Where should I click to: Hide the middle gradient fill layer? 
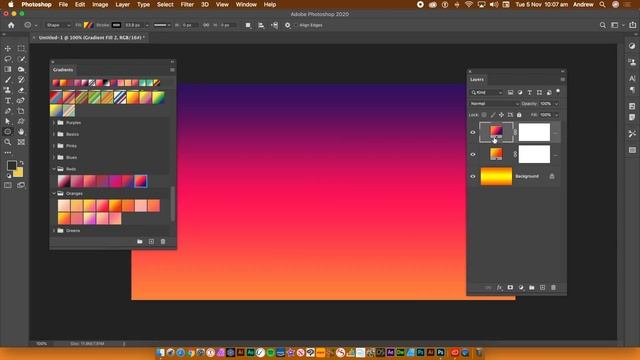coord(473,154)
